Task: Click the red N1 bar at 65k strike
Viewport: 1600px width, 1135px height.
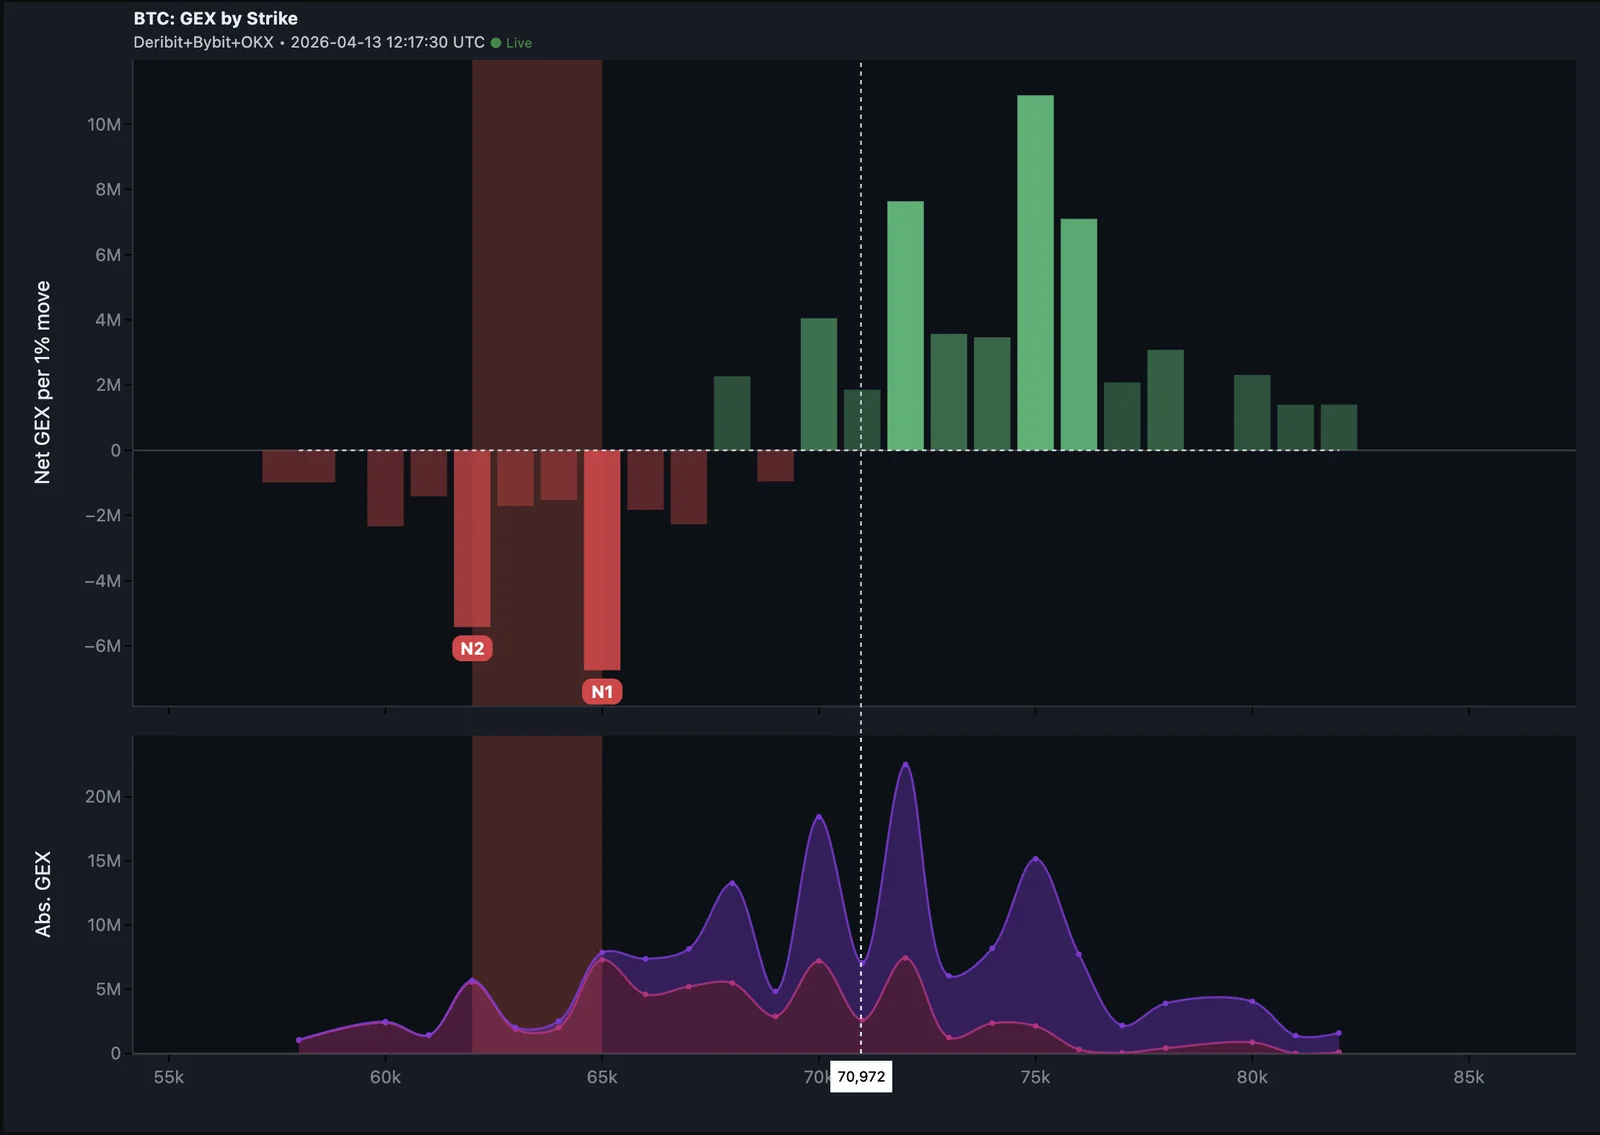Action: click(x=602, y=559)
